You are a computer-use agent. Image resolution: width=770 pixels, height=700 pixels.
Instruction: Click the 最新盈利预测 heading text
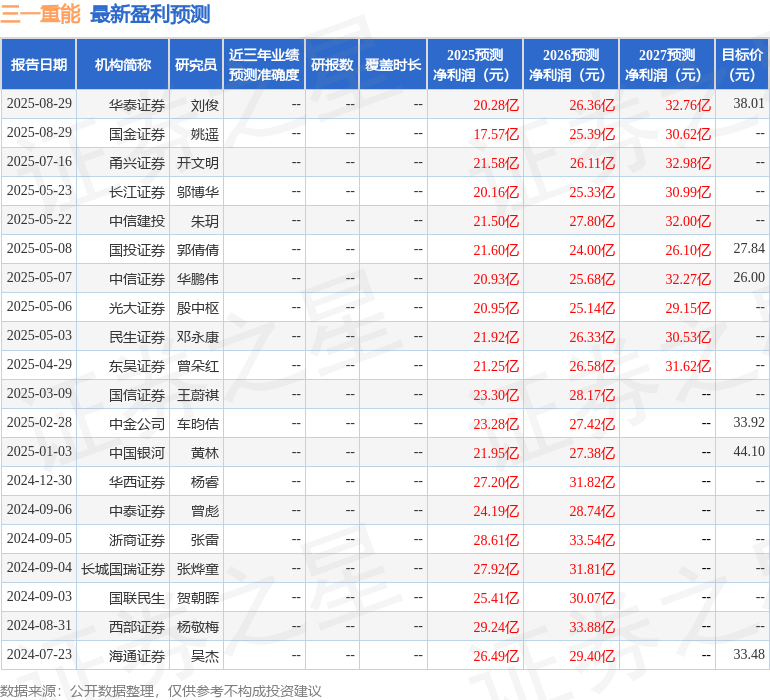150,14
